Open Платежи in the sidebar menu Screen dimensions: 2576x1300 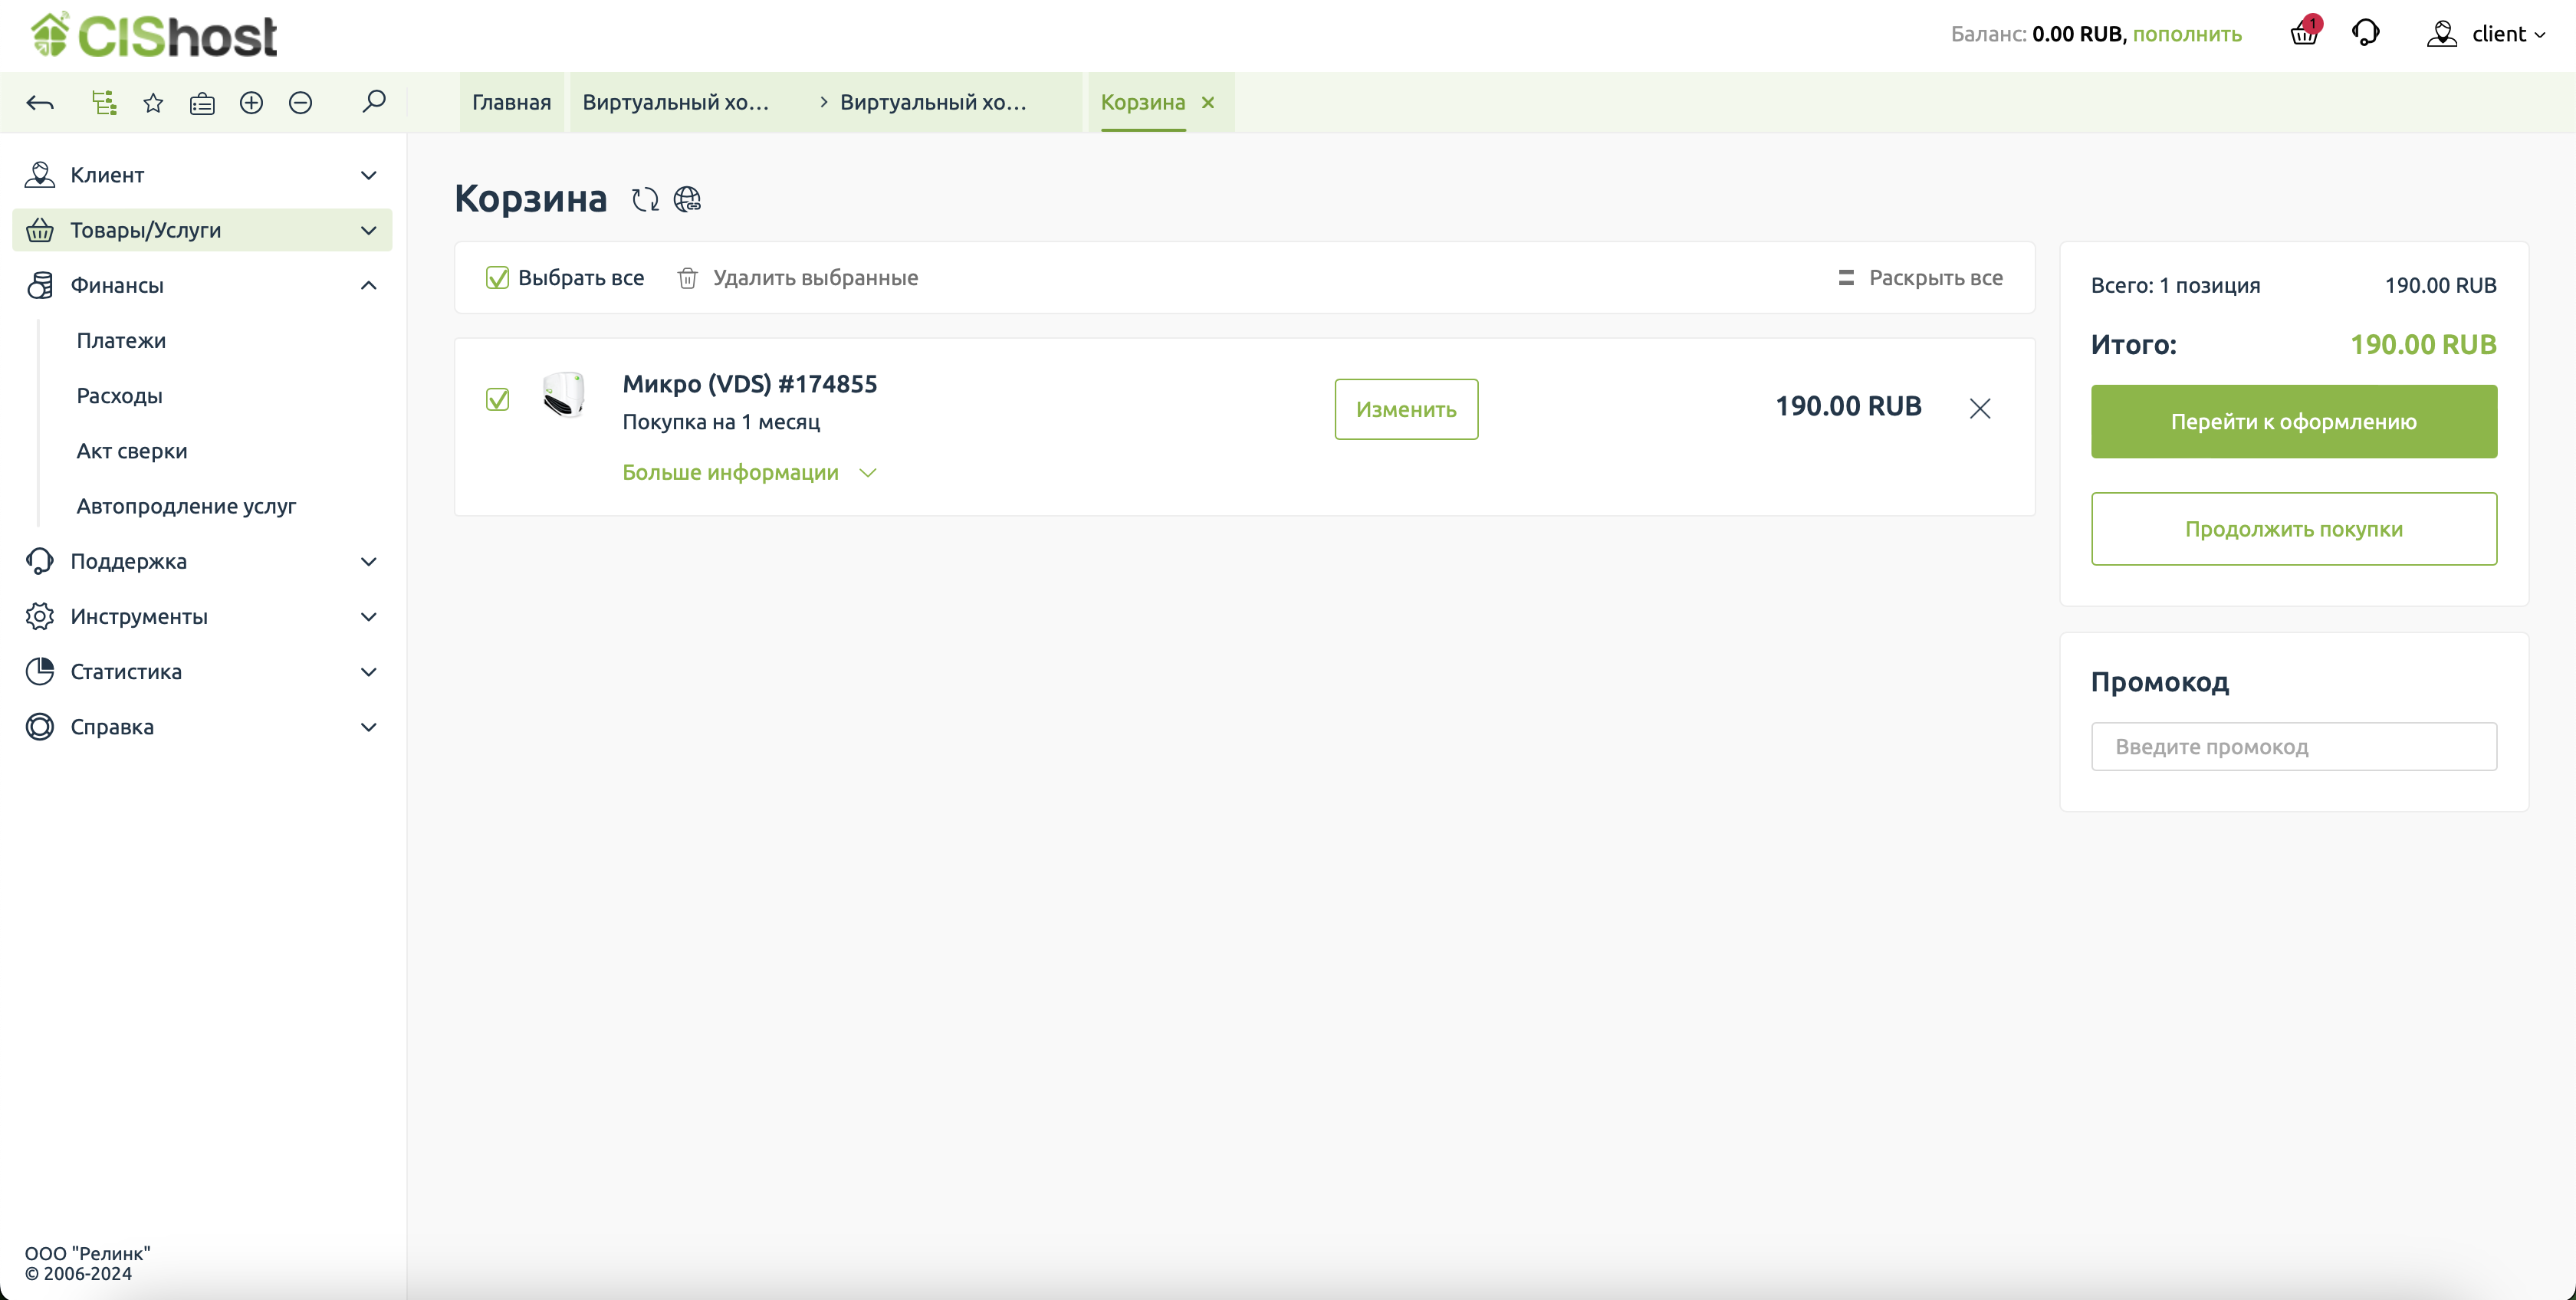[x=121, y=340]
